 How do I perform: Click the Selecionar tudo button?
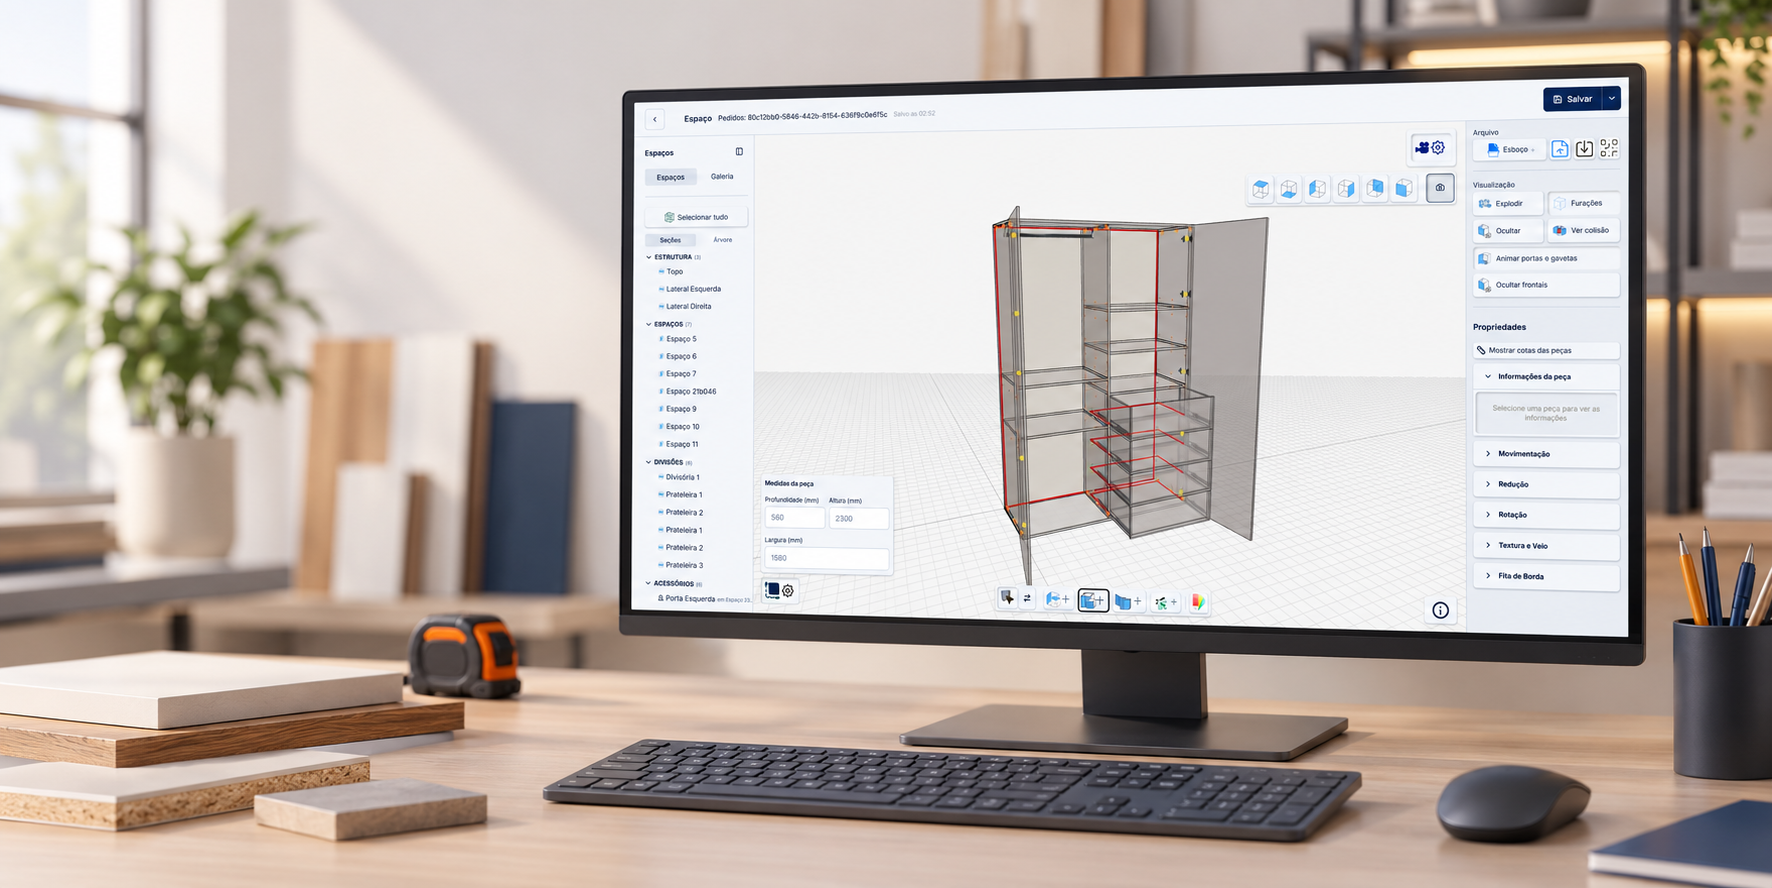(696, 217)
